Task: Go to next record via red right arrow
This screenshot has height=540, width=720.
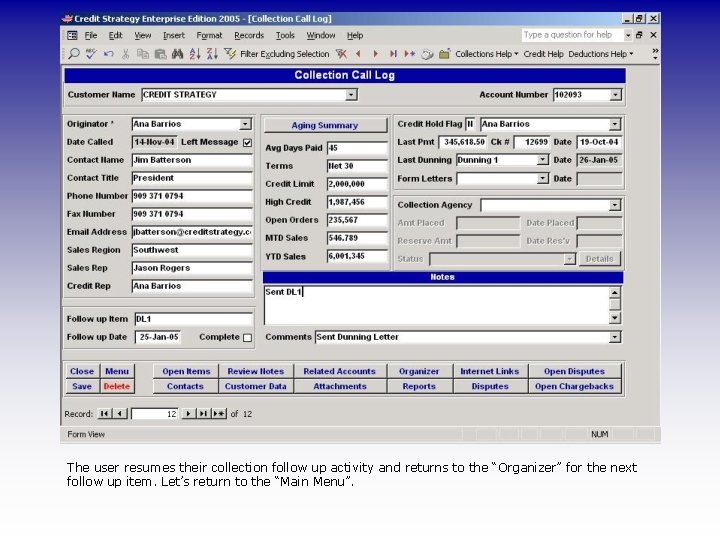Action: click(x=376, y=54)
